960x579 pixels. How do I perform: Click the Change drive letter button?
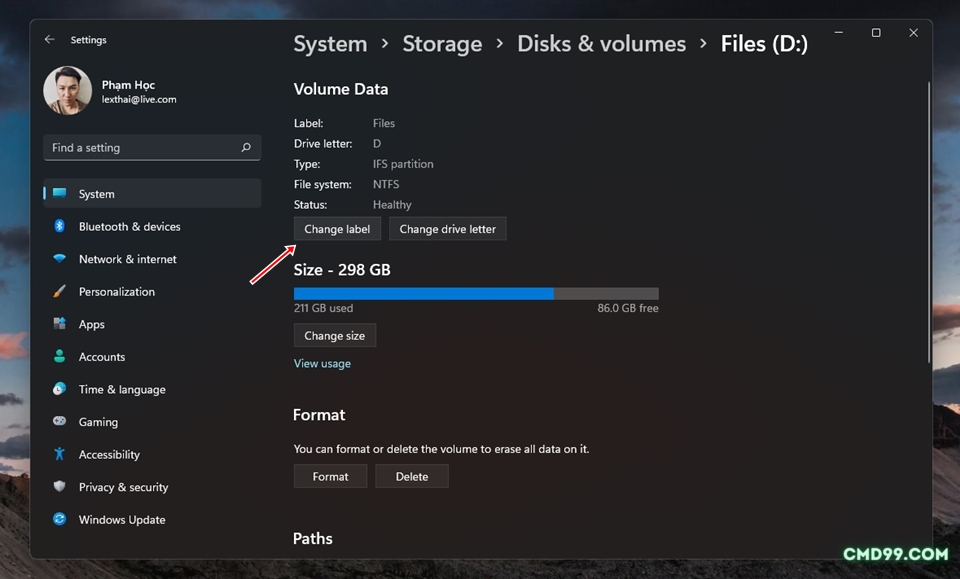pos(448,229)
